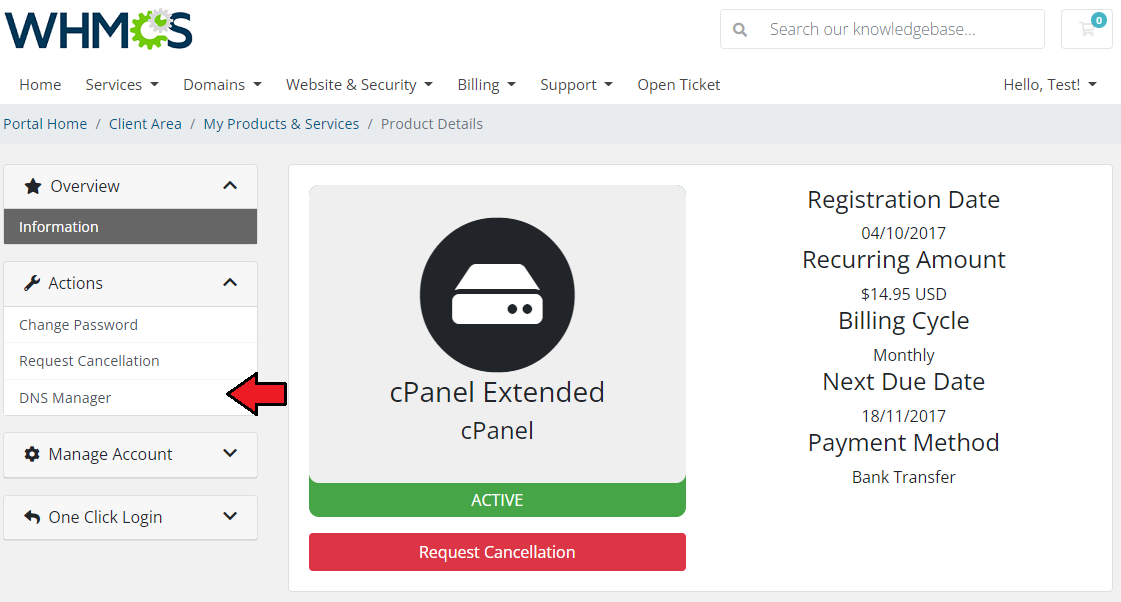Select Change Password action
This screenshot has height=602, width=1121.
(x=130, y=325)
